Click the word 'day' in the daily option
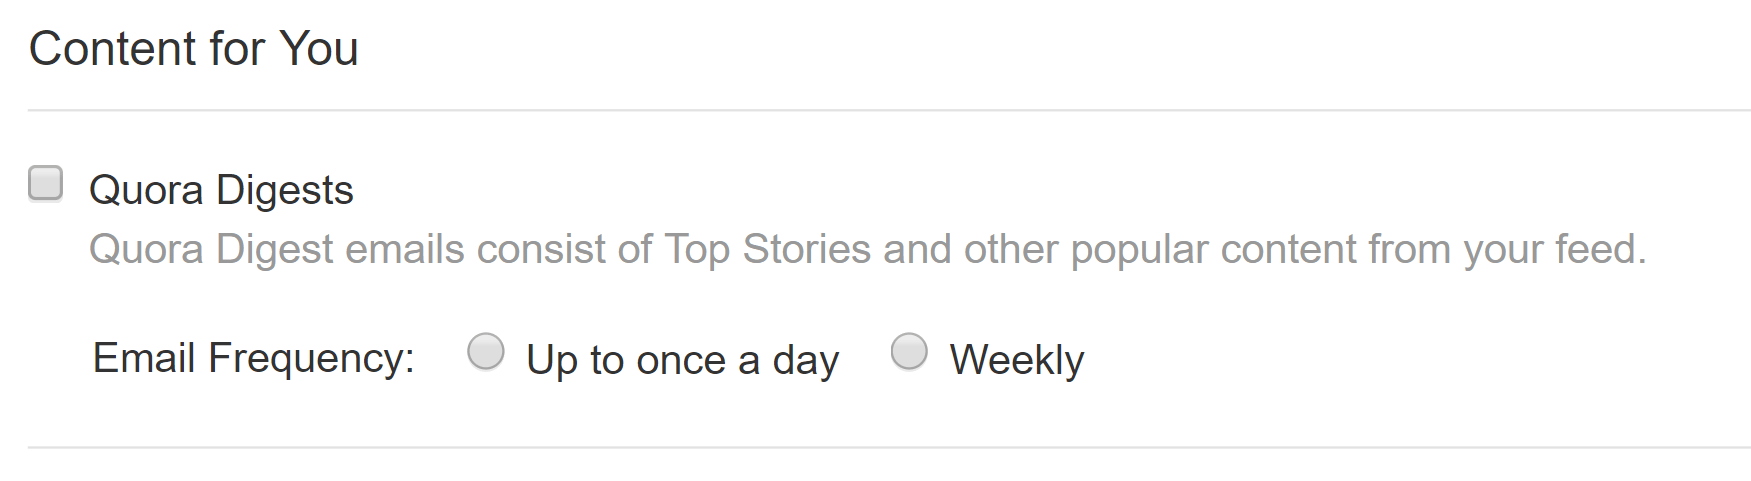This screenshot has height=481, width=1751. pos(805,361)
